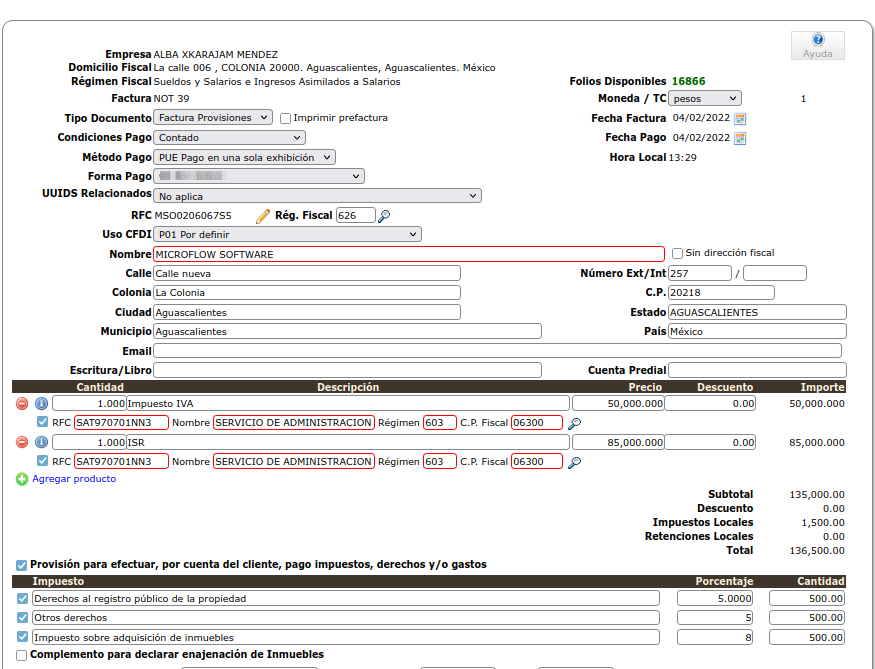Search Rég. Fiscal with magnifier icon
The width and height of the screenshot is (875, 669).
click(x=384, y=216)
